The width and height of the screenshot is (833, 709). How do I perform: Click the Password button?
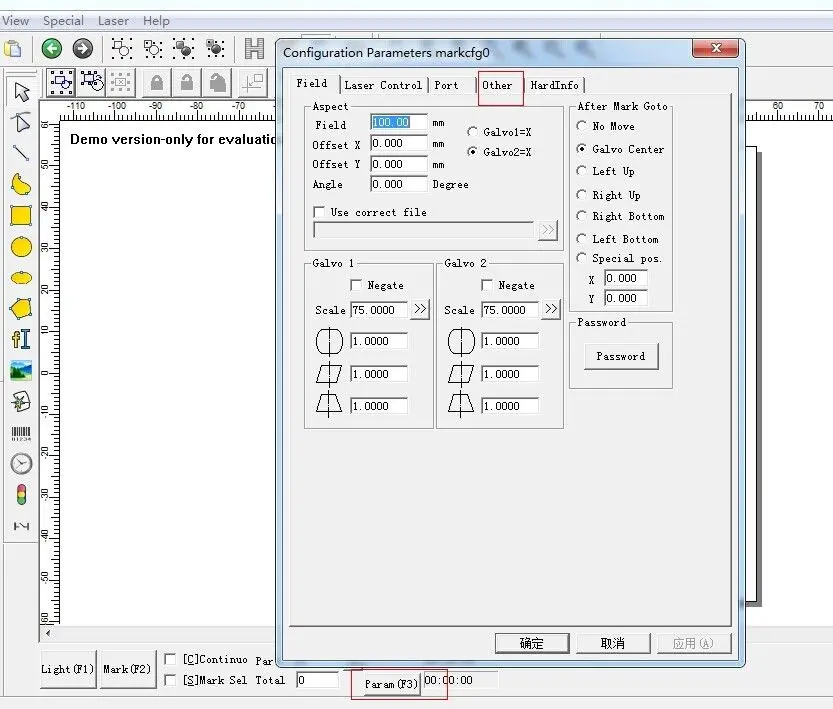(620, 356)
